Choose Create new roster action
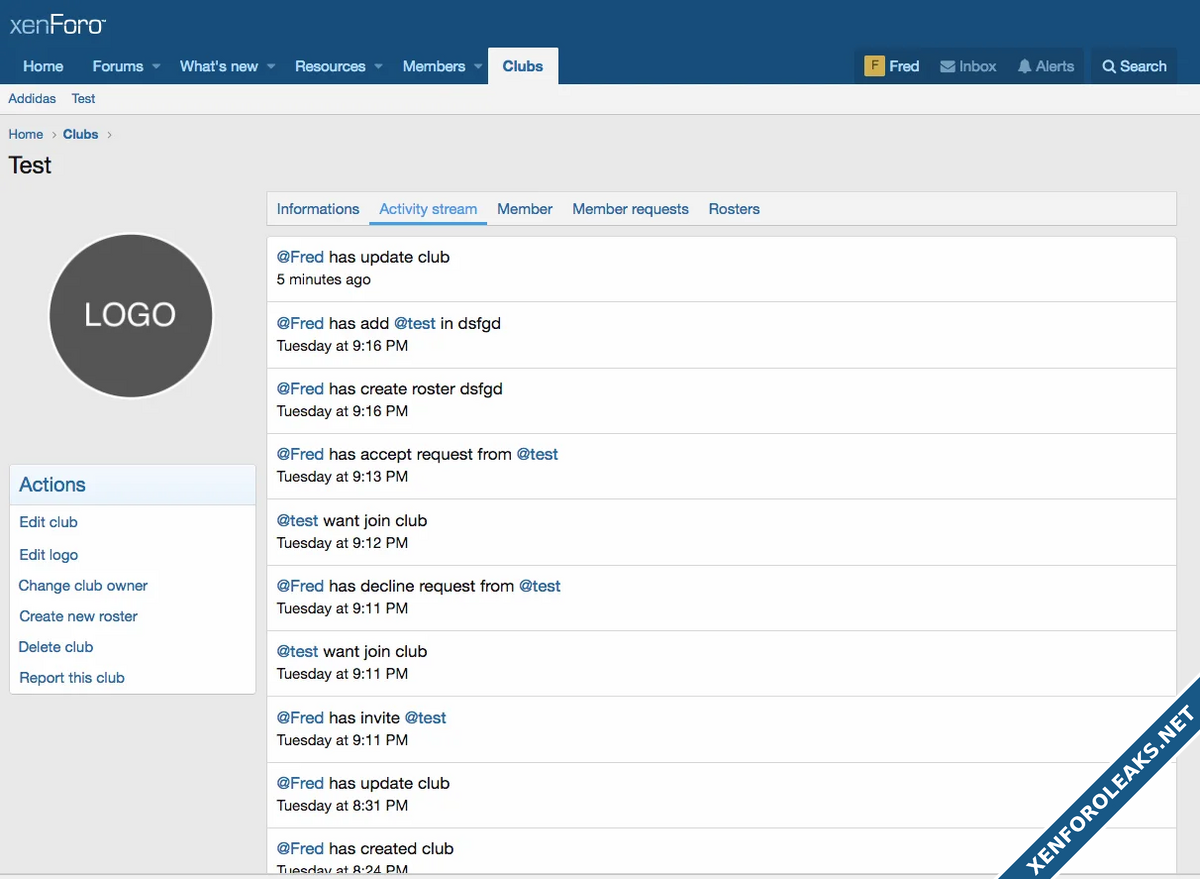The width and height of the screenshot is (1200, 879). pyautogui.click(x=78, y=616)
